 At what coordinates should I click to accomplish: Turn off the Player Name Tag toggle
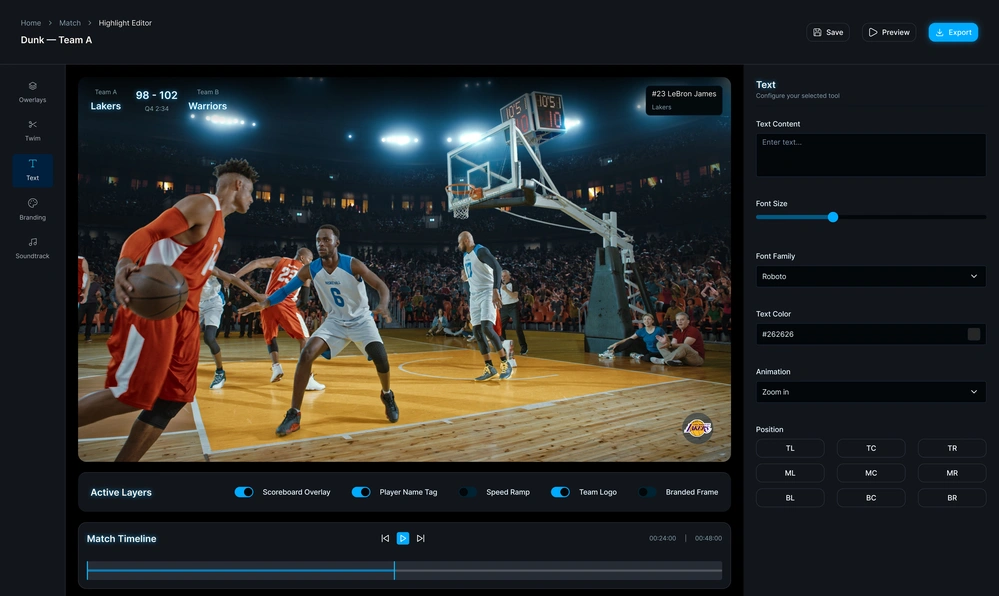tap(361, 492)
